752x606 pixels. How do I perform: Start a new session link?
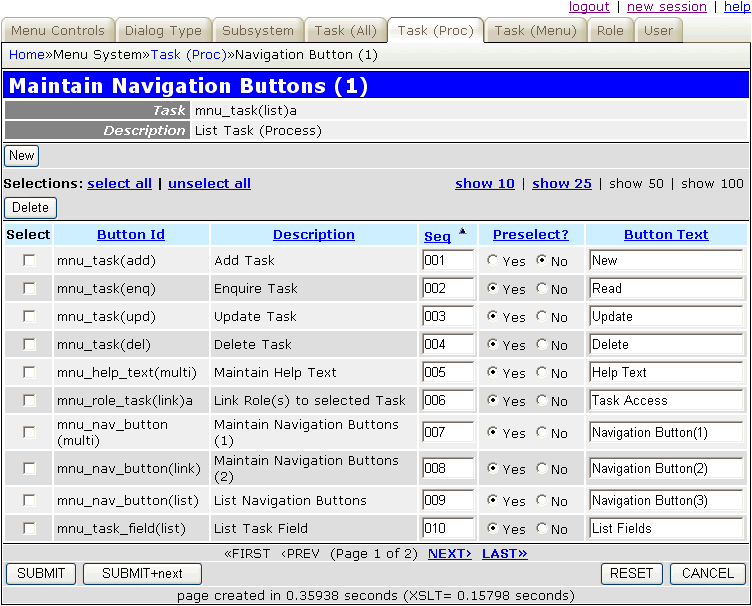667,7
